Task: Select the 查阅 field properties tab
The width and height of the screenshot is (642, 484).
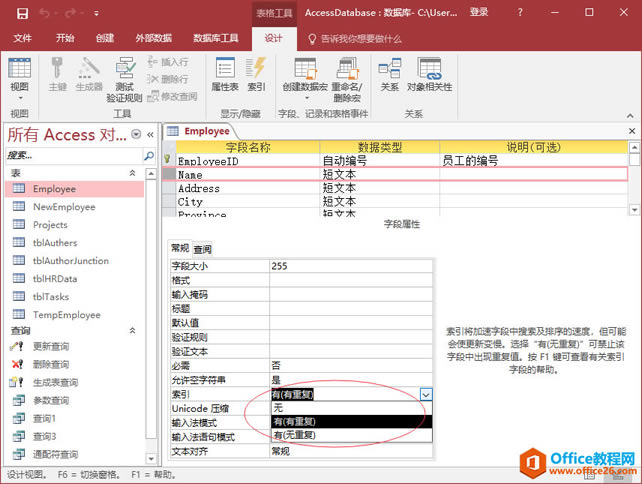Action: pyautogui.click(x=202, y=249)
